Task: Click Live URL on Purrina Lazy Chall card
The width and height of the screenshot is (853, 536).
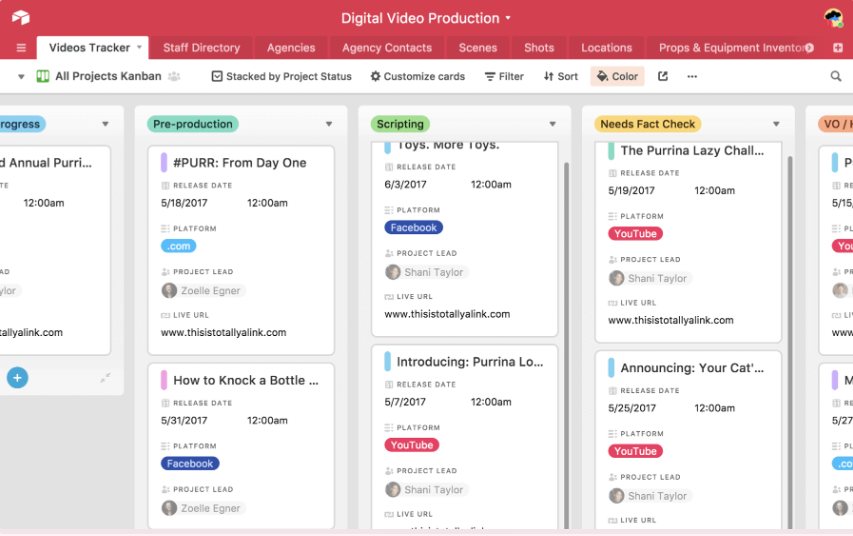Action: tap(671, 321)
